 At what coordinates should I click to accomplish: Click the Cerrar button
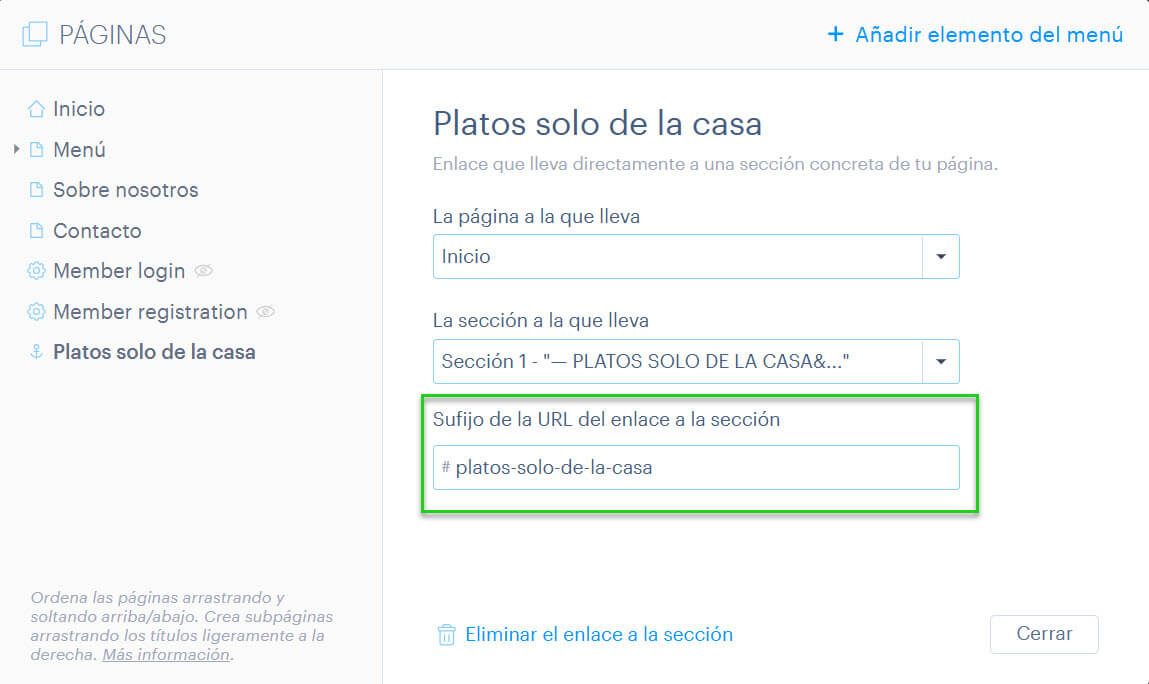[x=1044, y=634]
